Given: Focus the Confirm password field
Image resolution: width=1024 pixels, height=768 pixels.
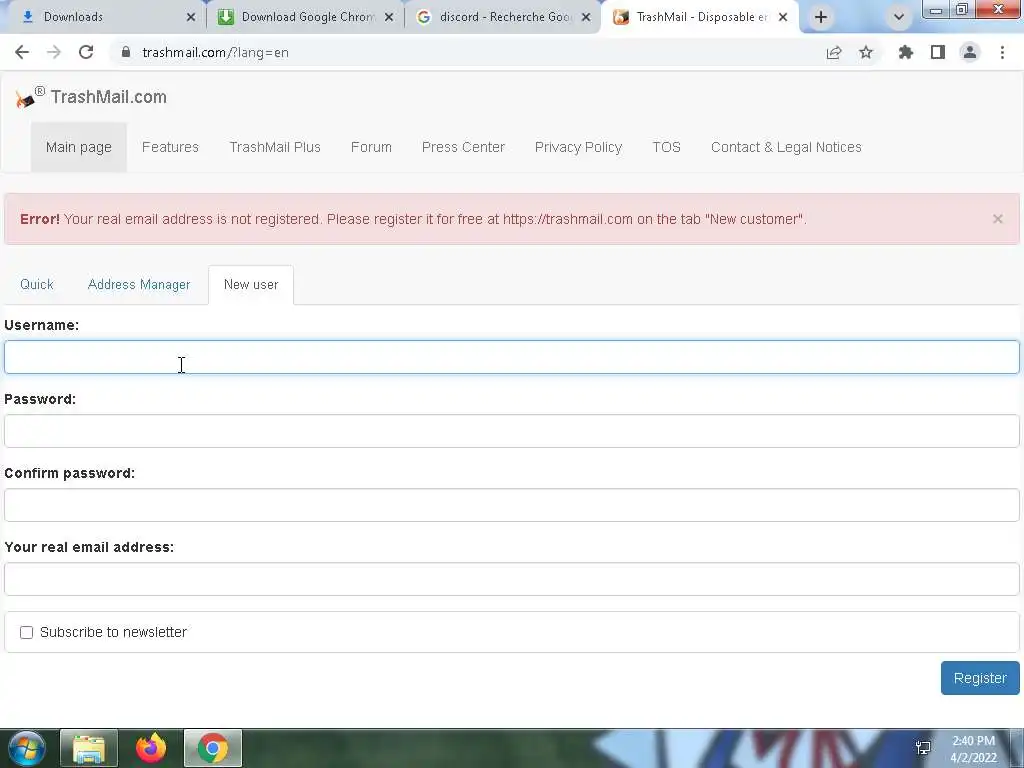Looking at the screenshot, I should click(512, 505).
